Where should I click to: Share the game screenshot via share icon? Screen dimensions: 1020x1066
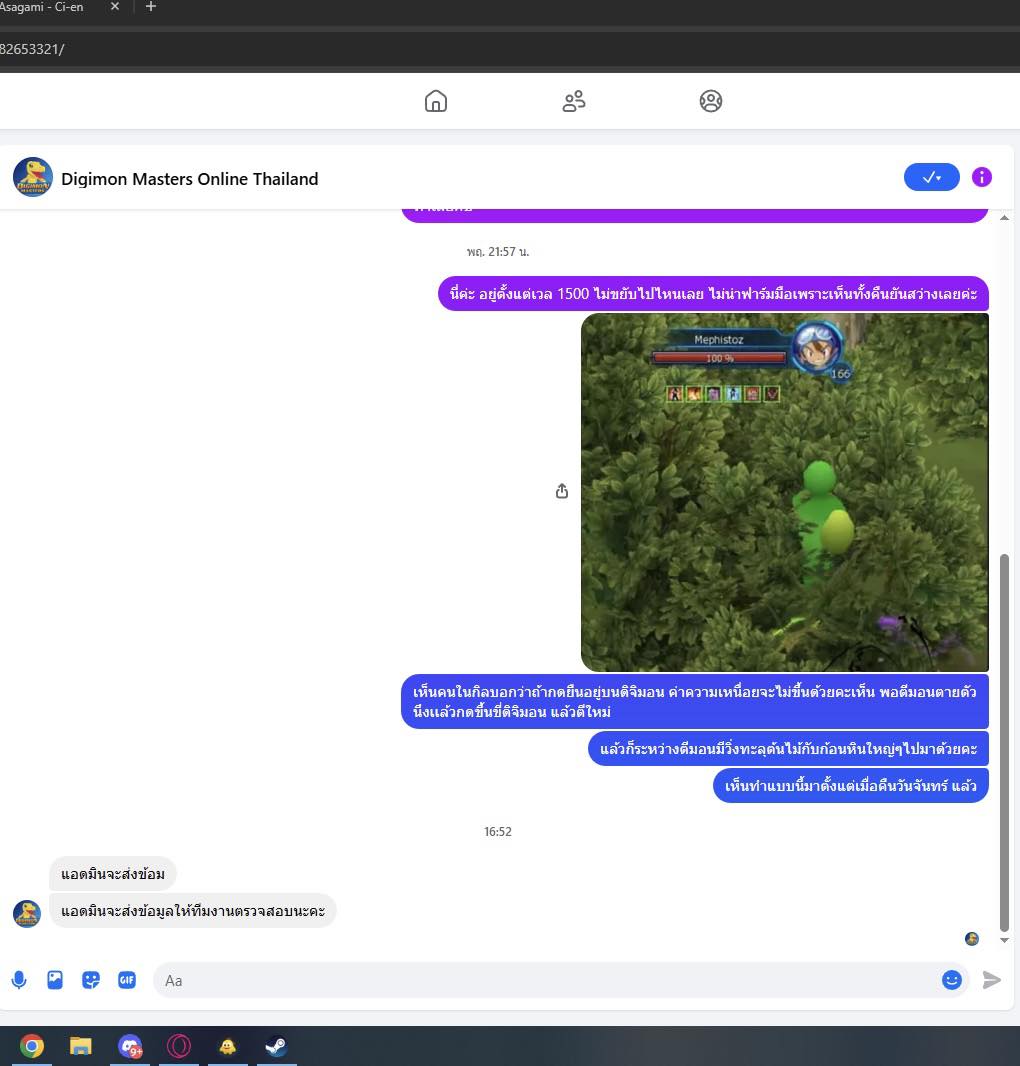562,491
